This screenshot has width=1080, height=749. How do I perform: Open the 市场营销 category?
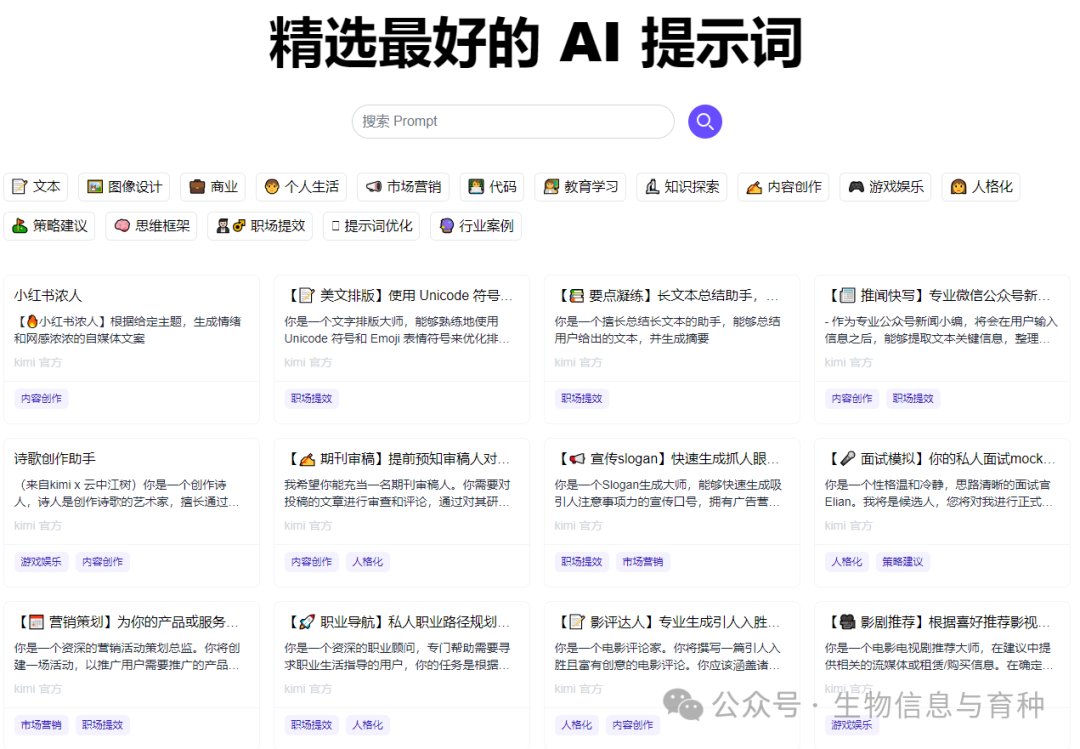(403, 187)
